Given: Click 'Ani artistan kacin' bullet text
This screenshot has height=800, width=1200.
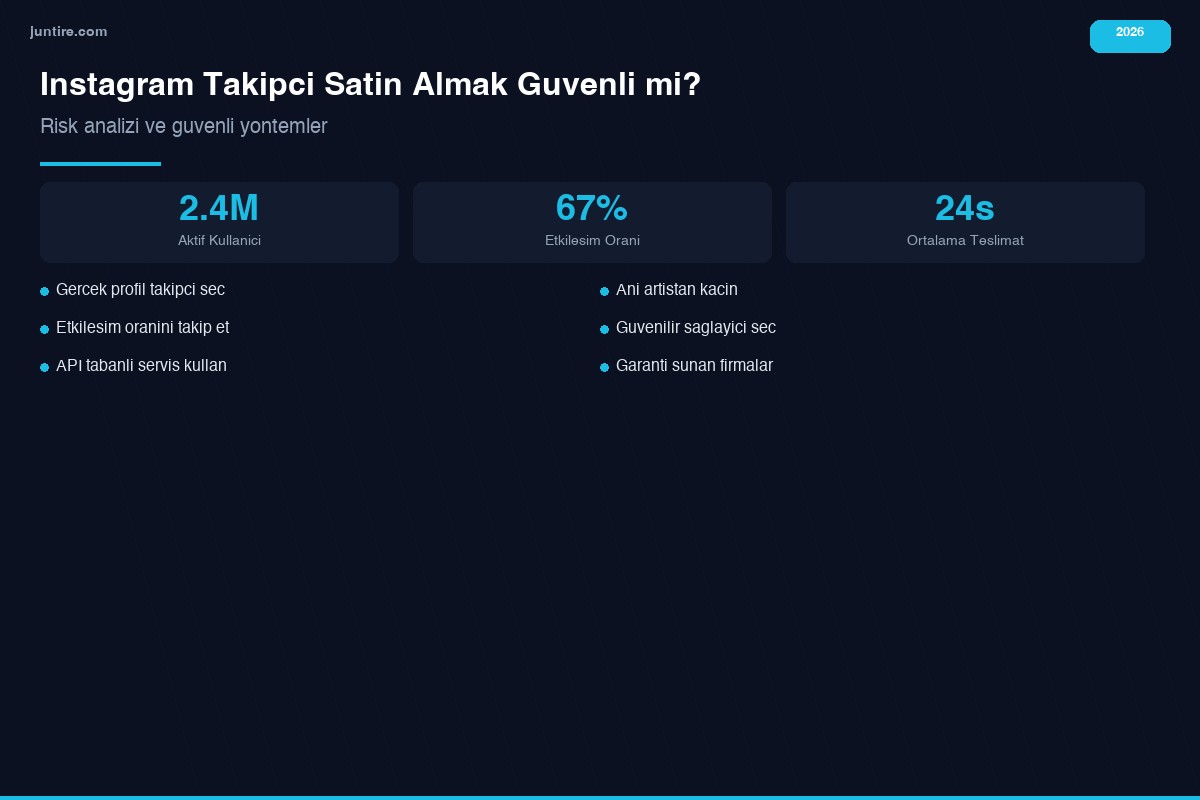Looking at the screenshot, I should [677, 290].
